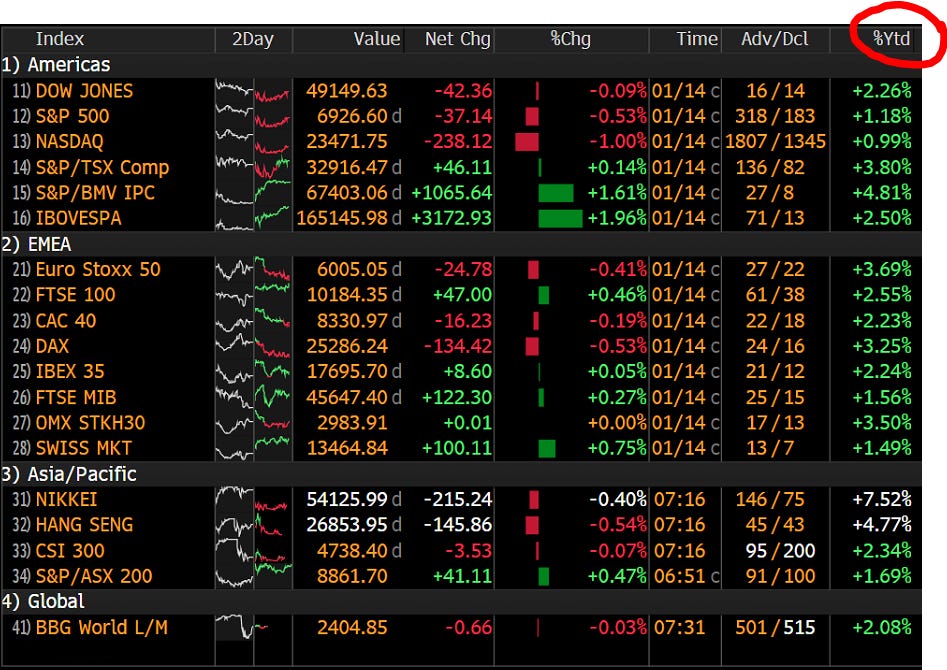This screenshot has height=670, width=947.
Task: Open the FTSE MIB index
Action: tap(75, 398)
